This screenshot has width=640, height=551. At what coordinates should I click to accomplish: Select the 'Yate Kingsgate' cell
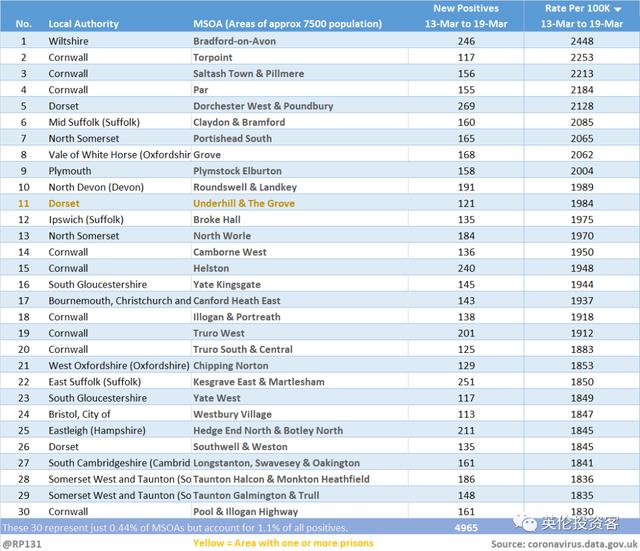pos(227,285)
